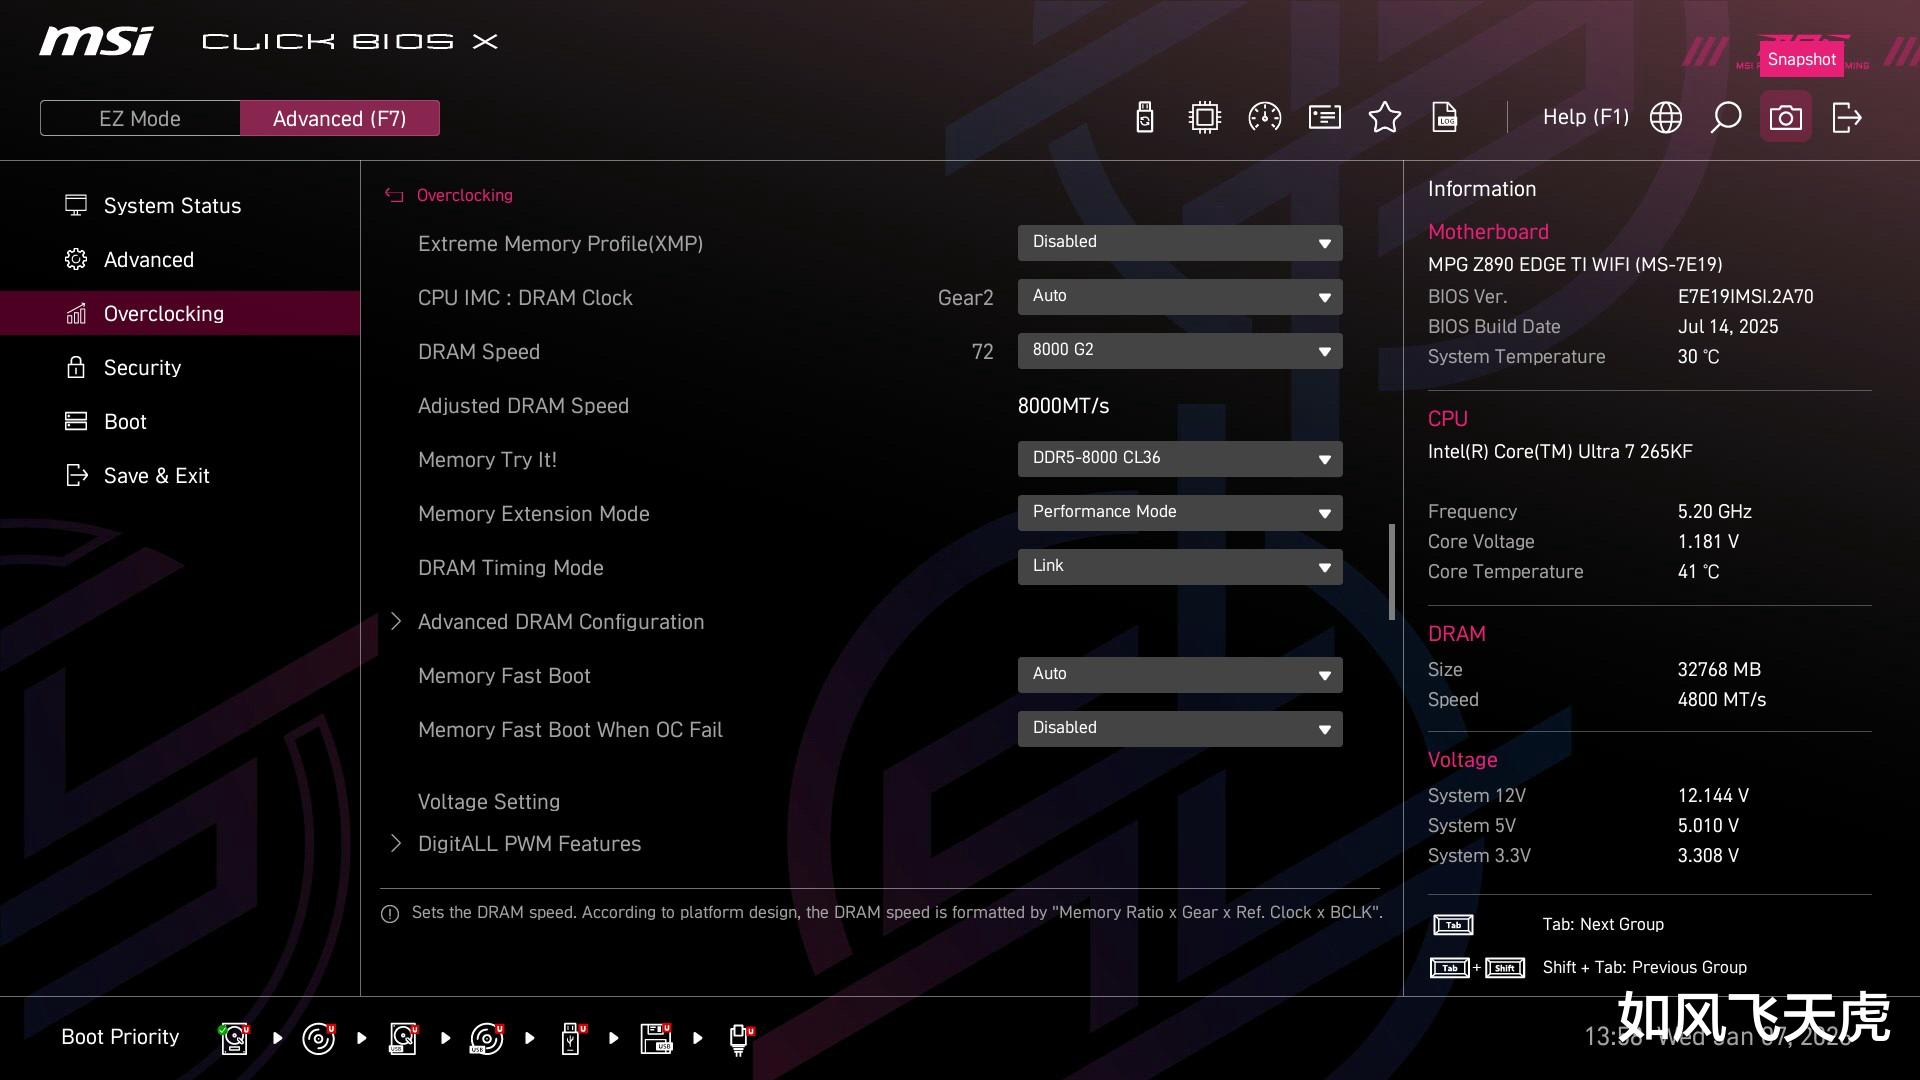
Task: Open Memory Try It! dropdown
Action: pyautogui.click(x=1180, y=458)
